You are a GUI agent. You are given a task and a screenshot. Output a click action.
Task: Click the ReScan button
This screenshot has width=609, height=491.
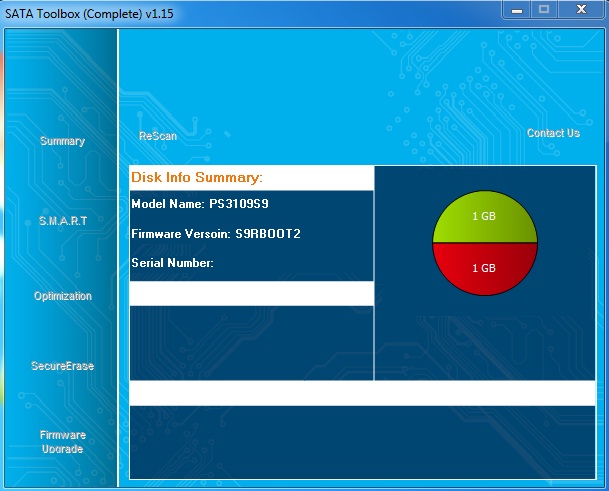tap(158, 136)
